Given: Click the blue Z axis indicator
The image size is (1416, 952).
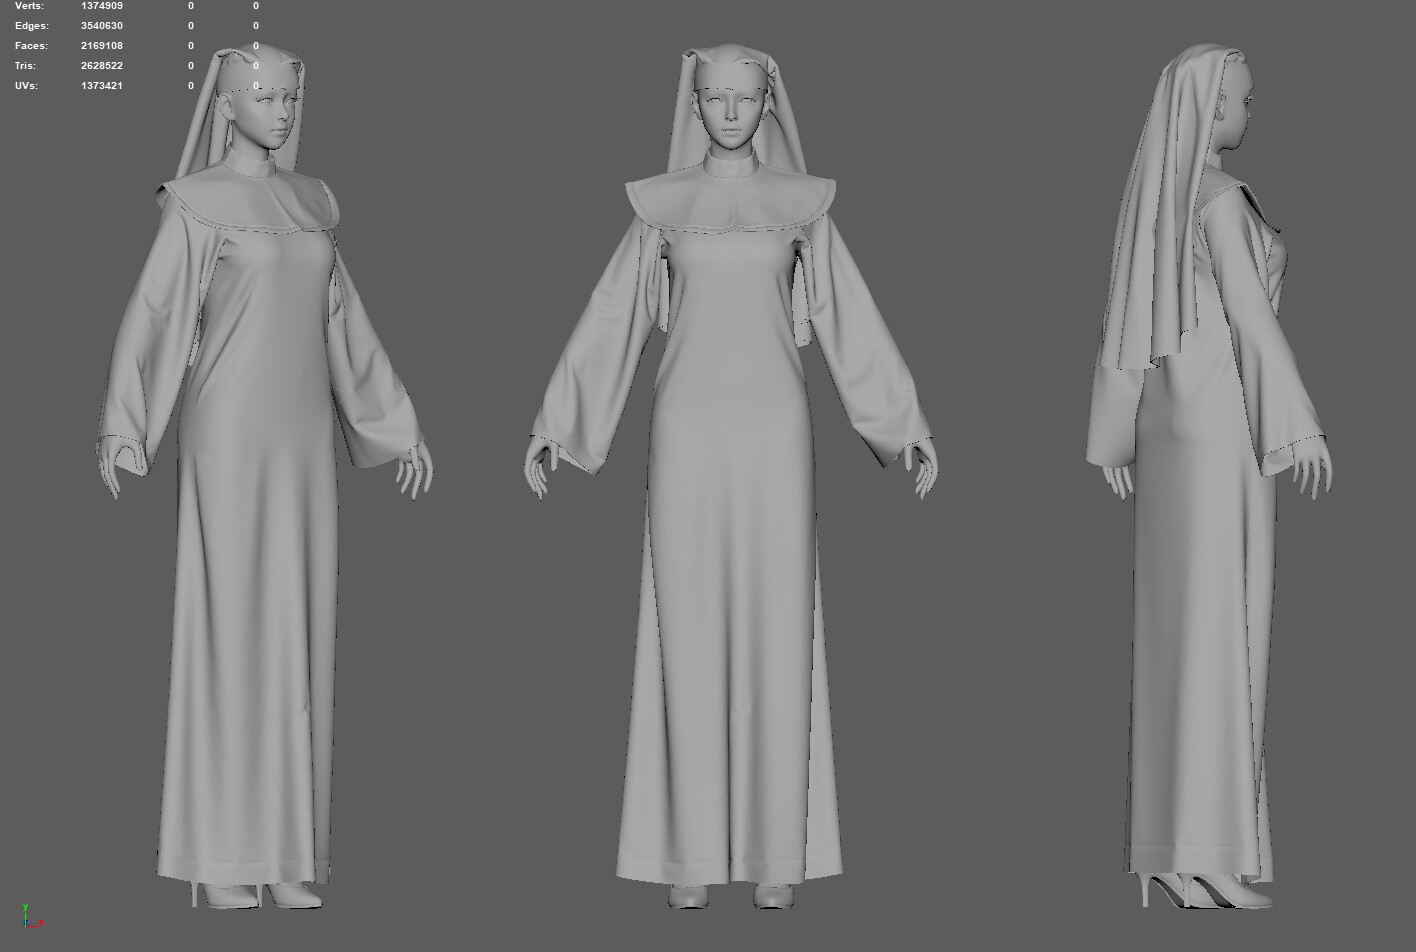Looking at the screenshot, I should point(25,922).
